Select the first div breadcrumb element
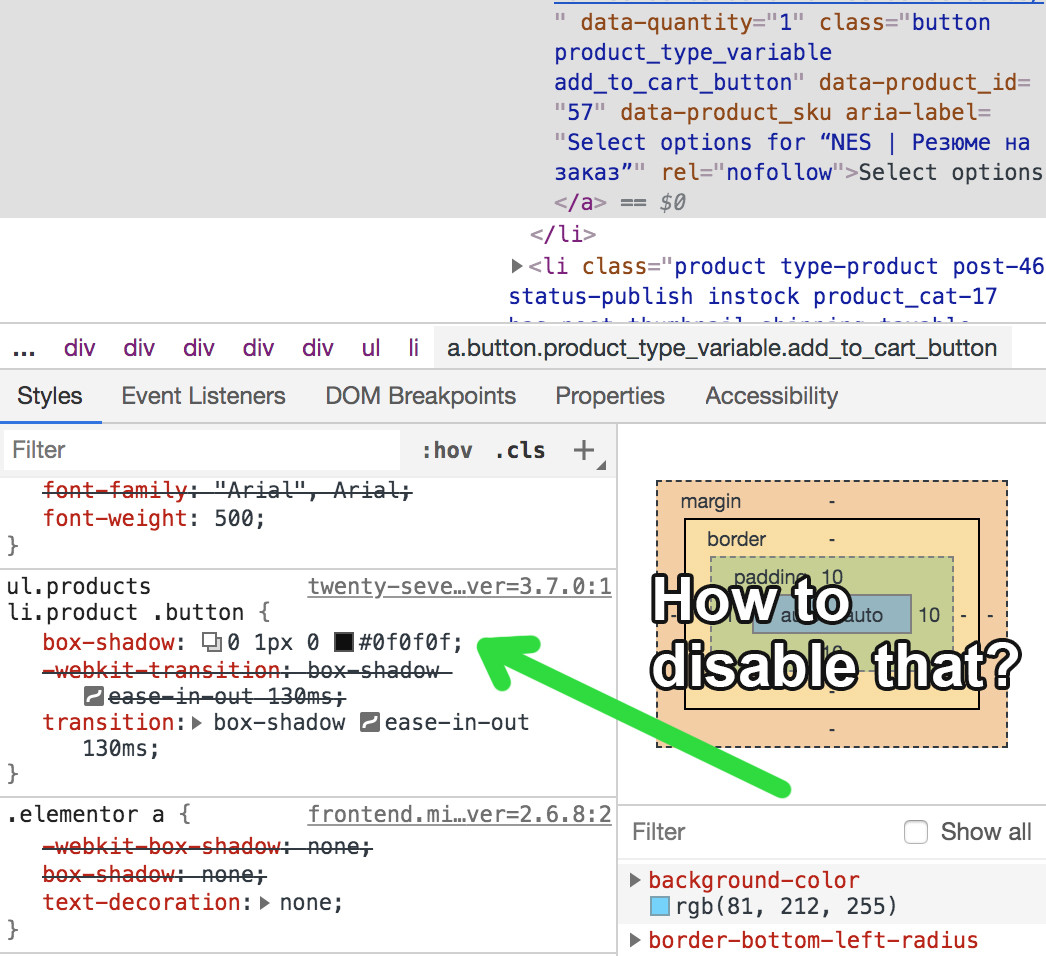This screenshot has height=956, width=1046. tap(79, 348)
